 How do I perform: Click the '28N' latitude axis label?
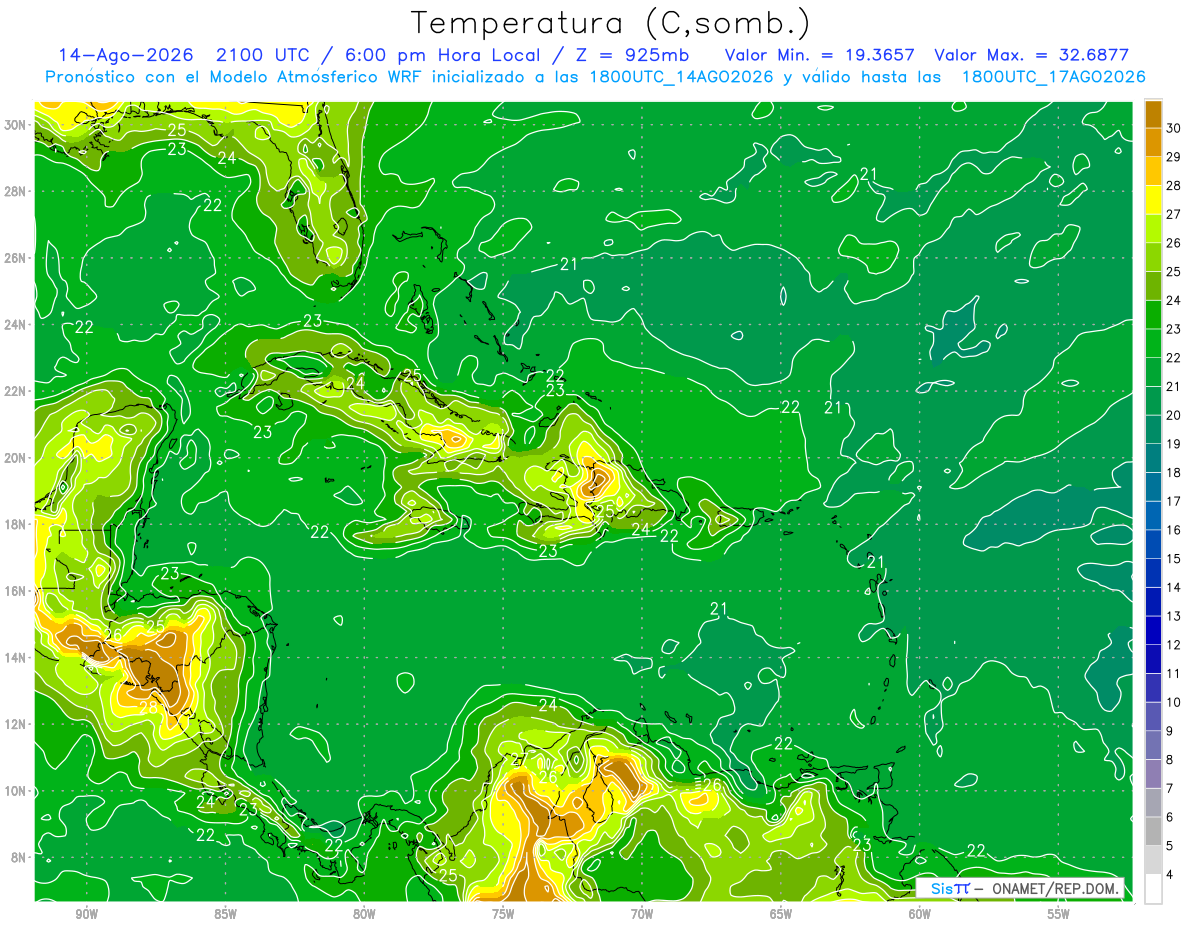pyautogui.click(x=15, y=191)
